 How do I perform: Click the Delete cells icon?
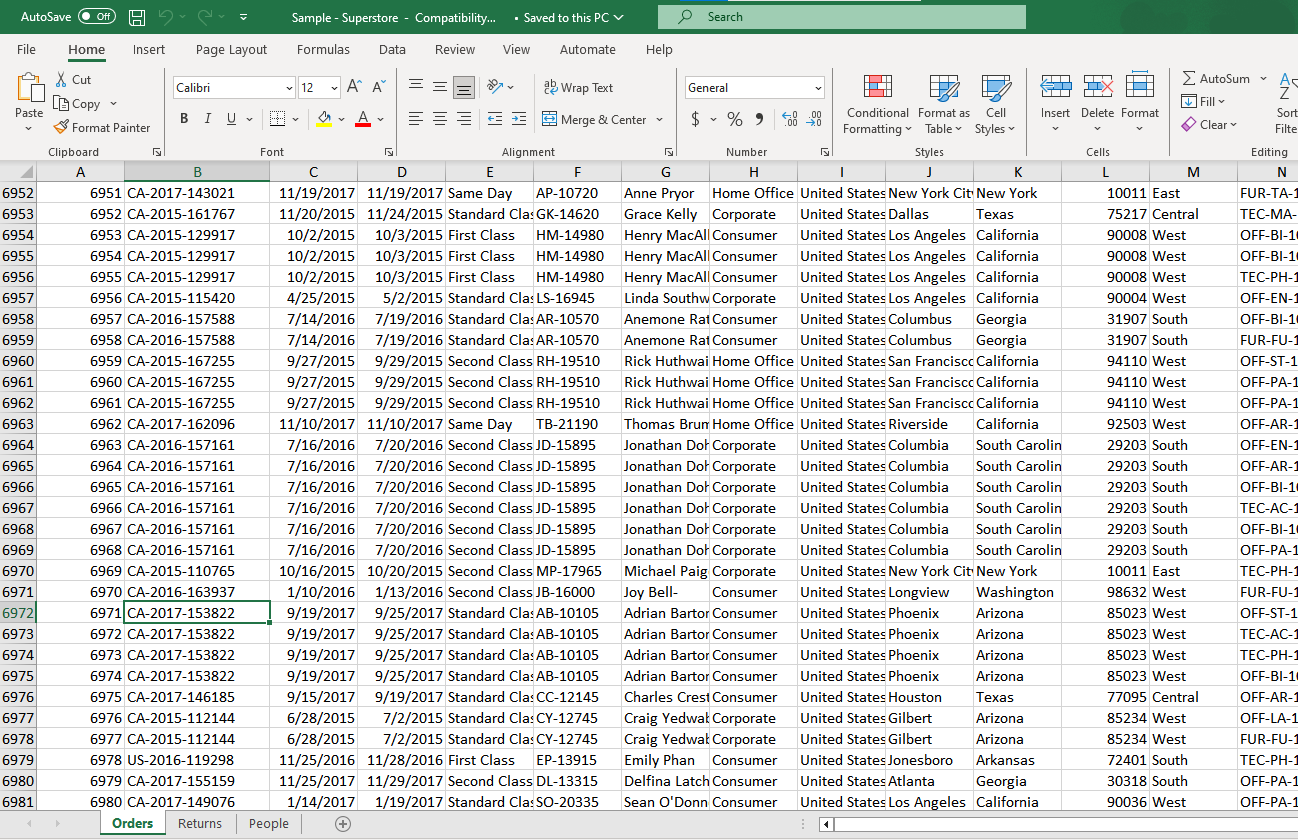point(1098,87)
